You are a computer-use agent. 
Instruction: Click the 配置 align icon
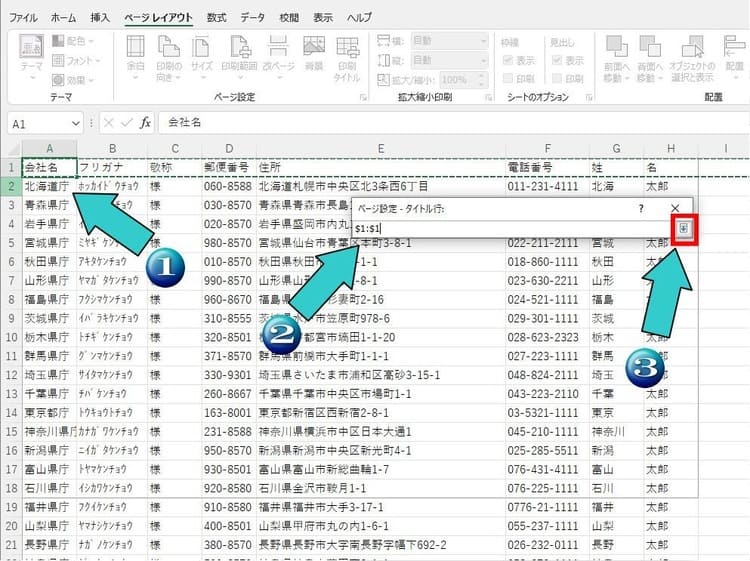pyautogui.click(x=735, y=47)
